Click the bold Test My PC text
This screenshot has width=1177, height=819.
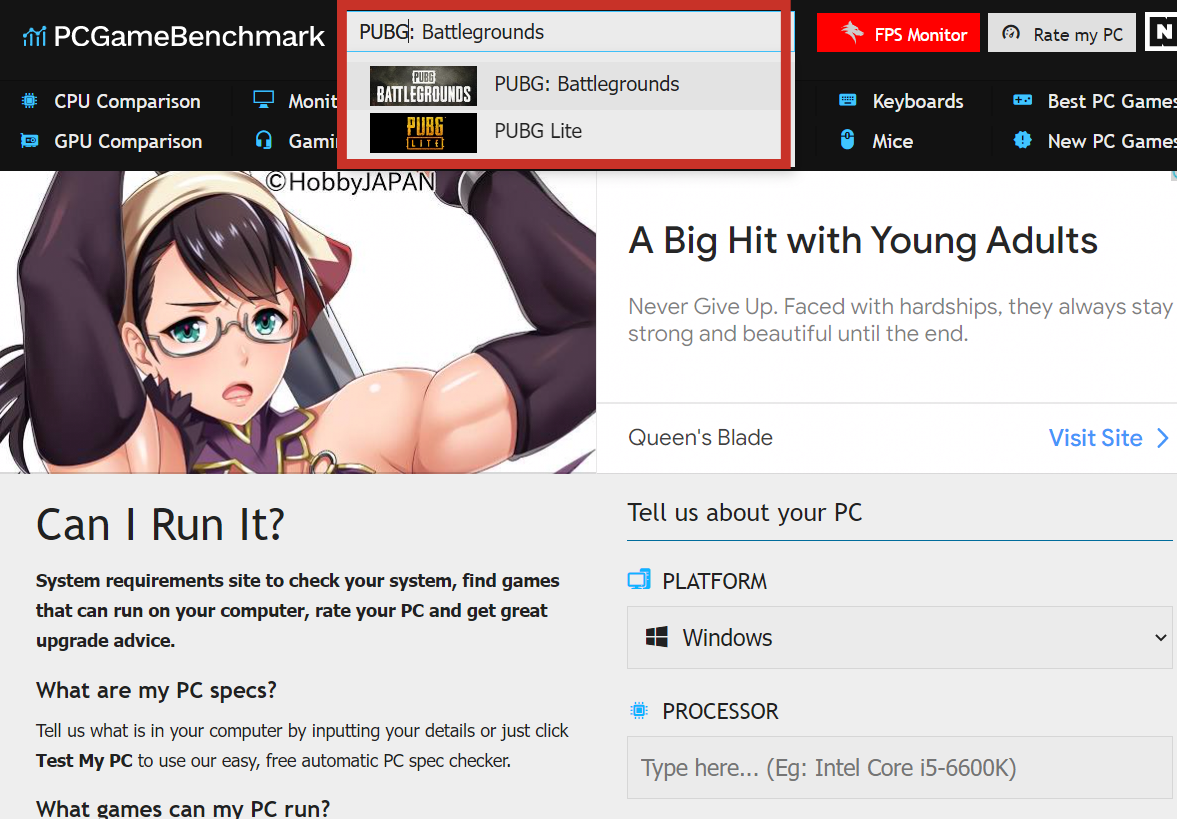click(84, 760)
